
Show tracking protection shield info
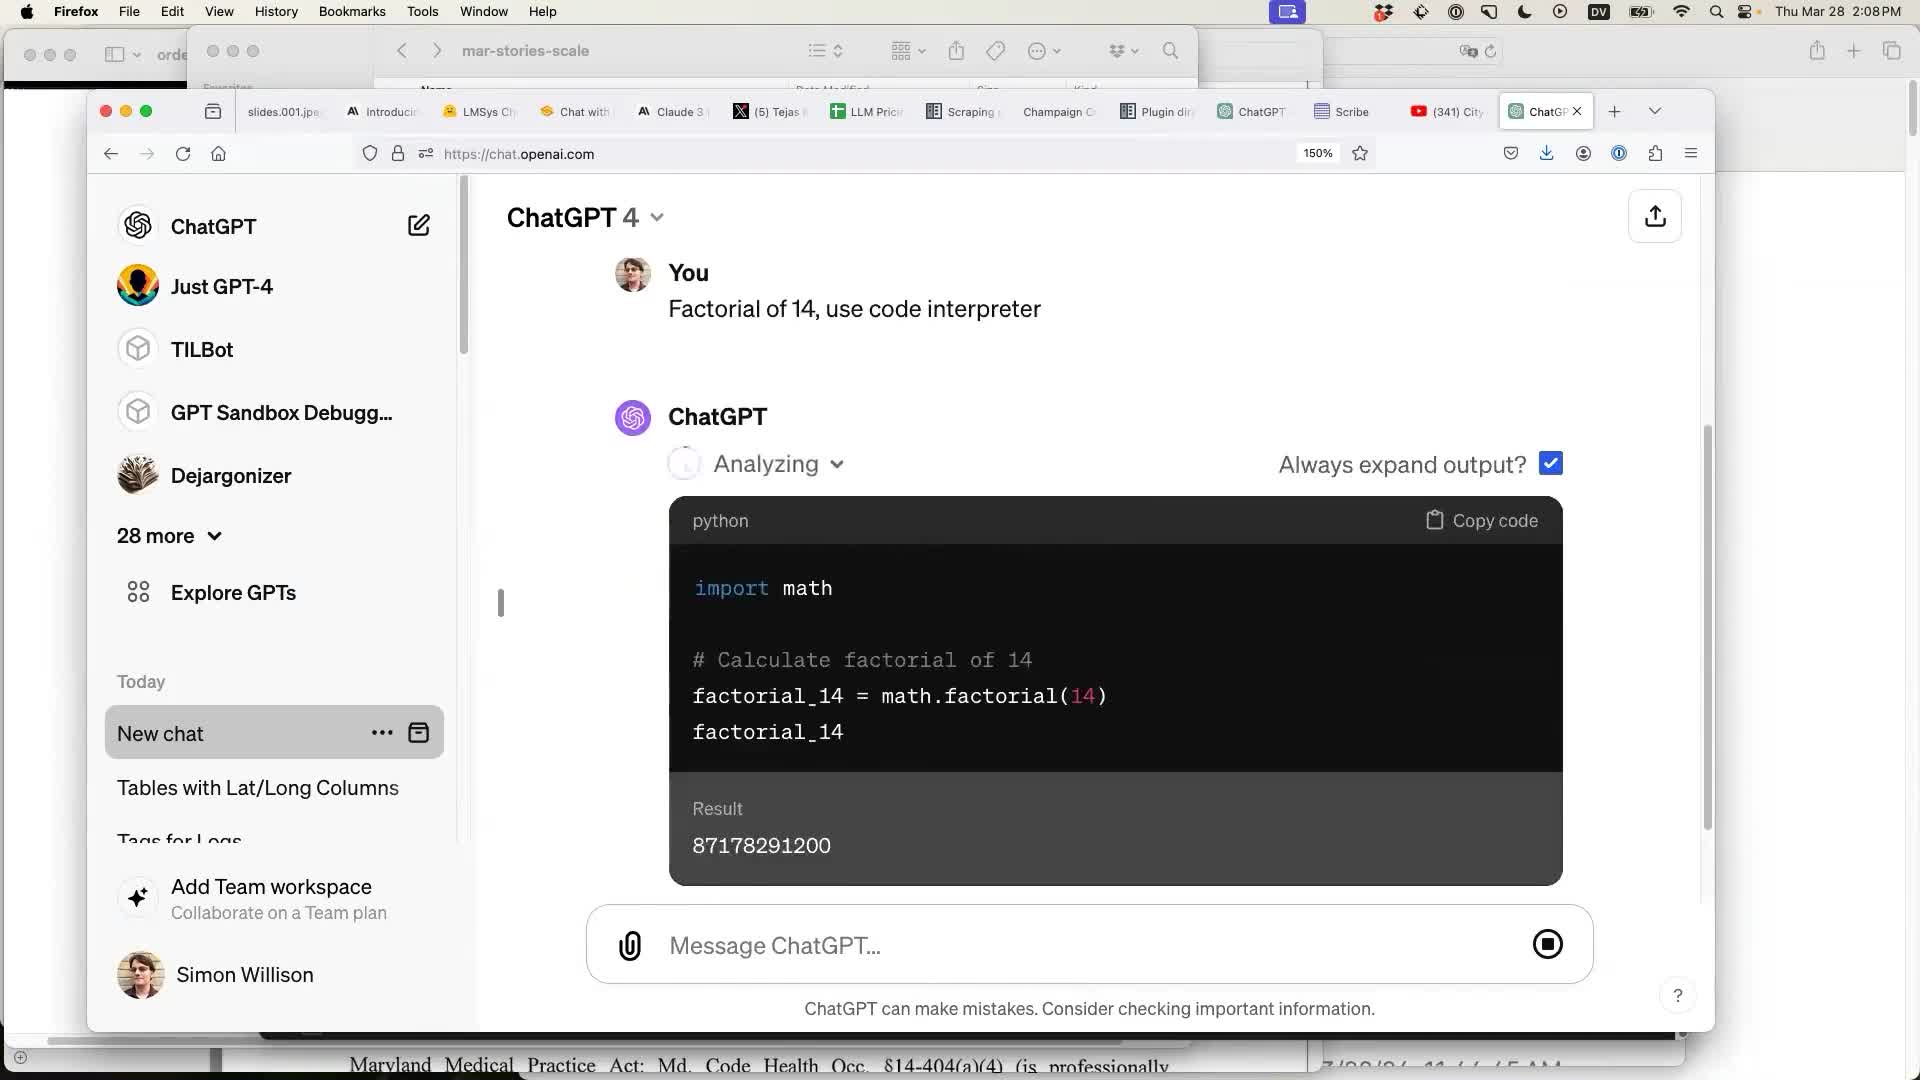pyautogui.click(x=370, y=153)
